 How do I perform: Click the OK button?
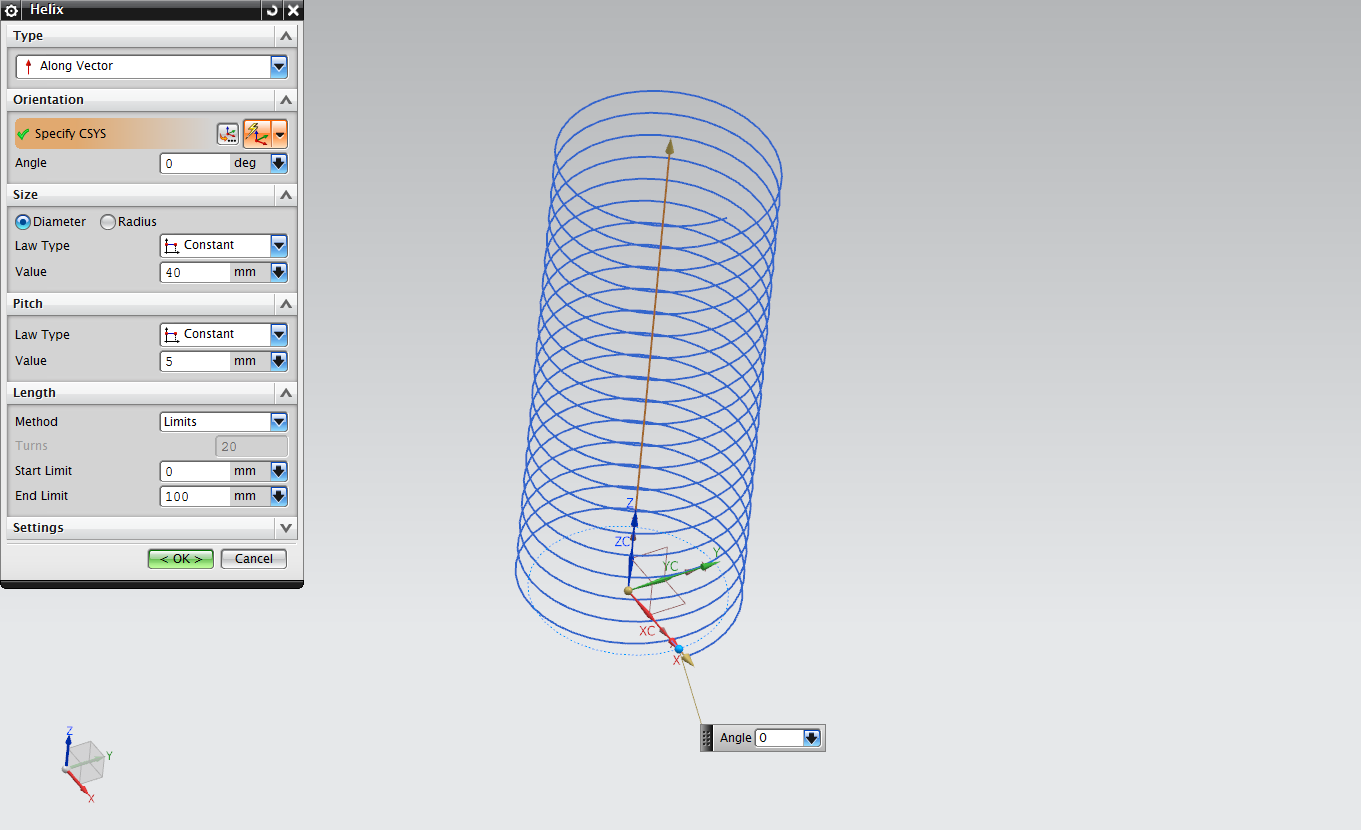tap(181, 559)
